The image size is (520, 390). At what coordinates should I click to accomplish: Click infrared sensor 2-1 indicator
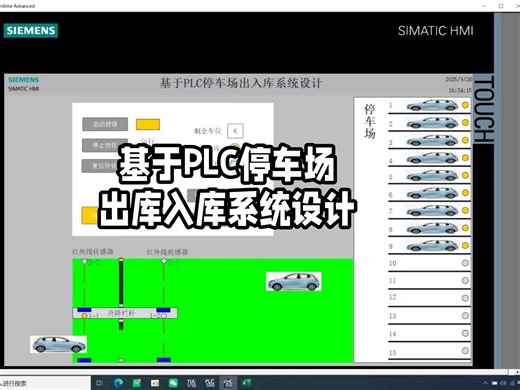[164, 261]
